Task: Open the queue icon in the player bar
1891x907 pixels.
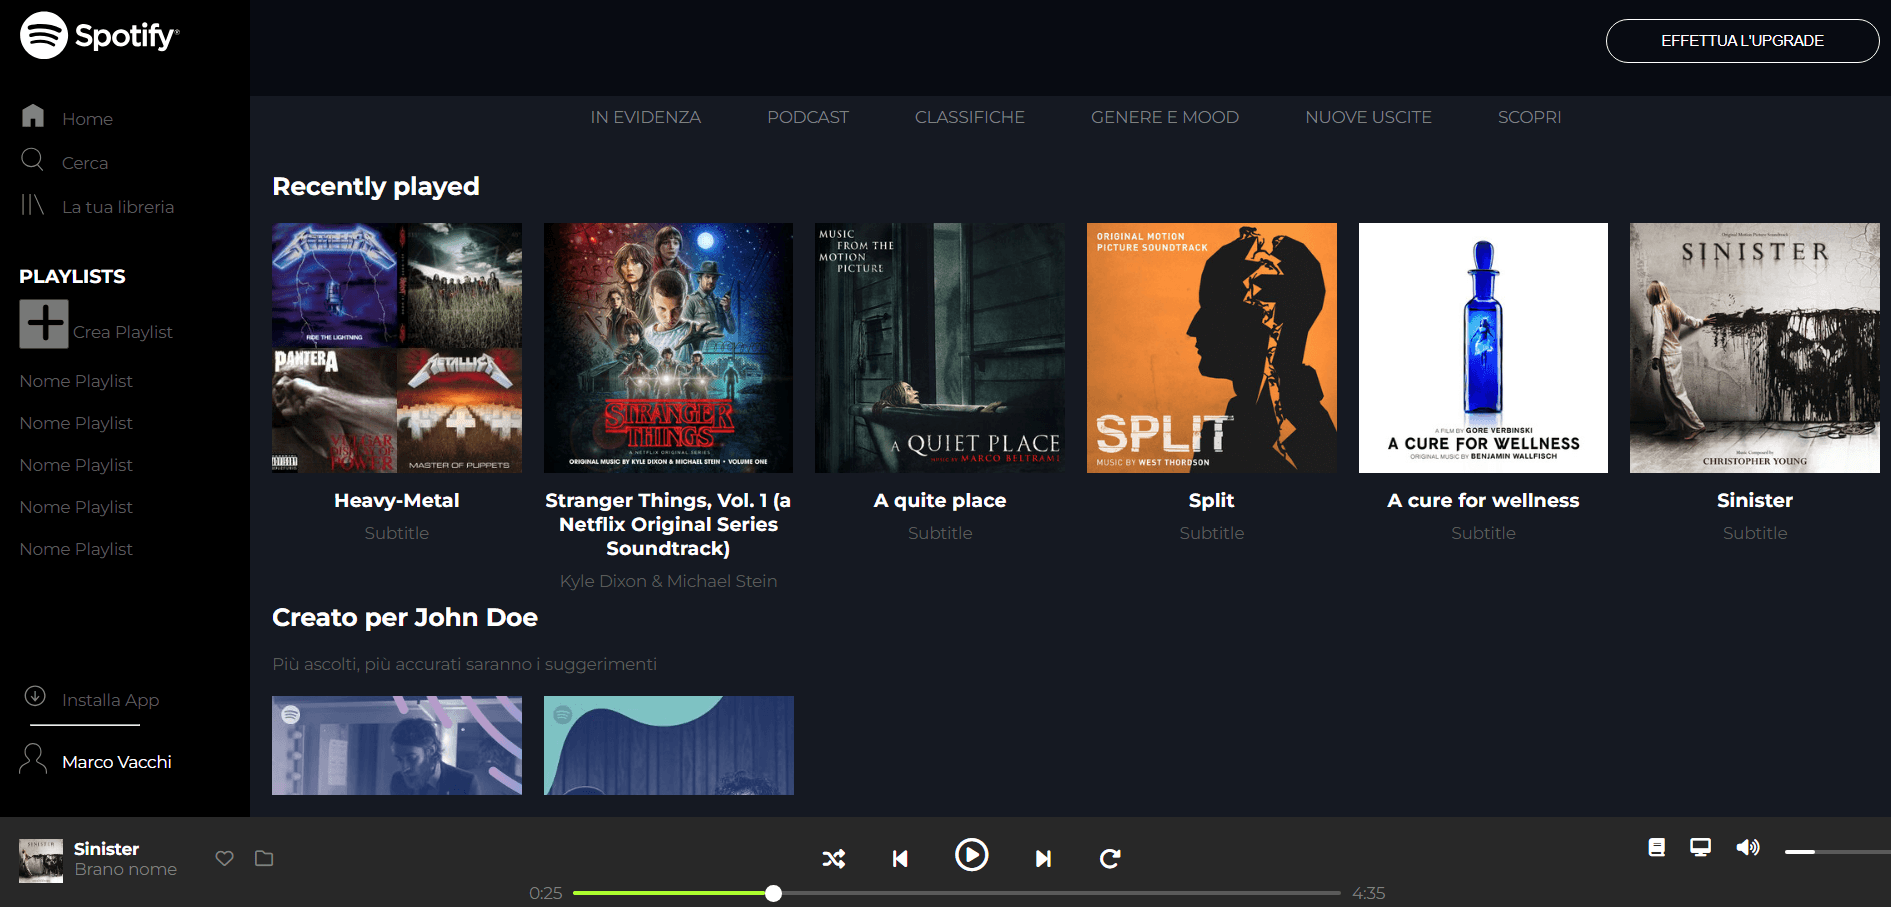Action: coord(1656,847)
